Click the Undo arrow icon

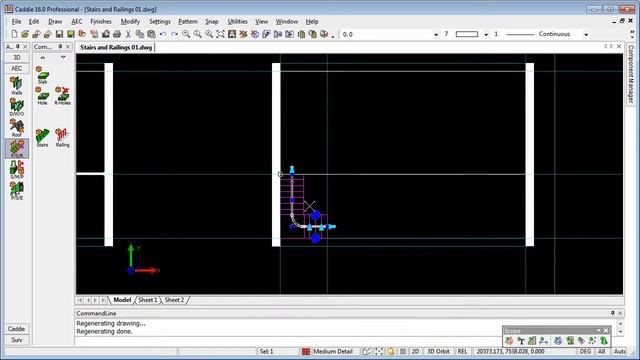(163, 34)
